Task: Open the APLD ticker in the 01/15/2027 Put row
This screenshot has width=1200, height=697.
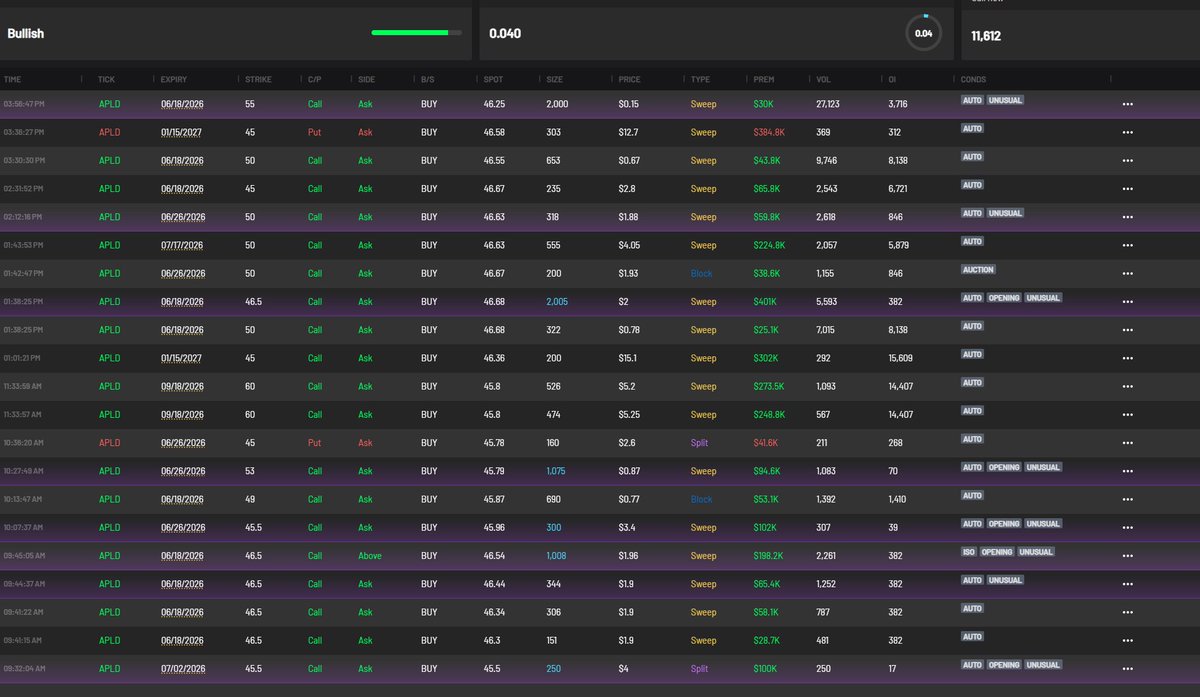Action: [109, 132]
